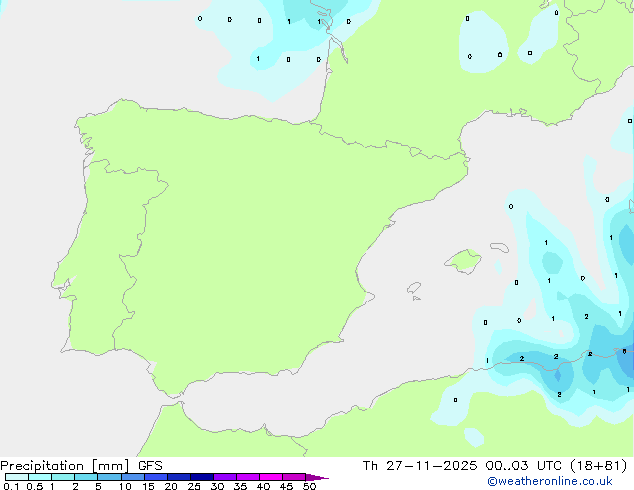Click the 'Precipitation [mm] GFS' title text

pos(81,466)
